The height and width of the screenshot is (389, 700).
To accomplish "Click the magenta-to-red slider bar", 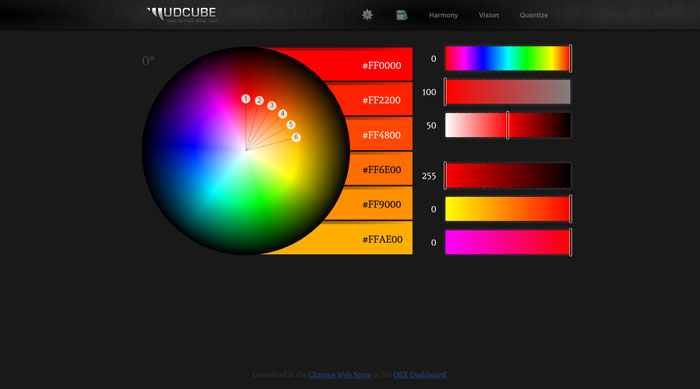I will [x=508, y=242].
